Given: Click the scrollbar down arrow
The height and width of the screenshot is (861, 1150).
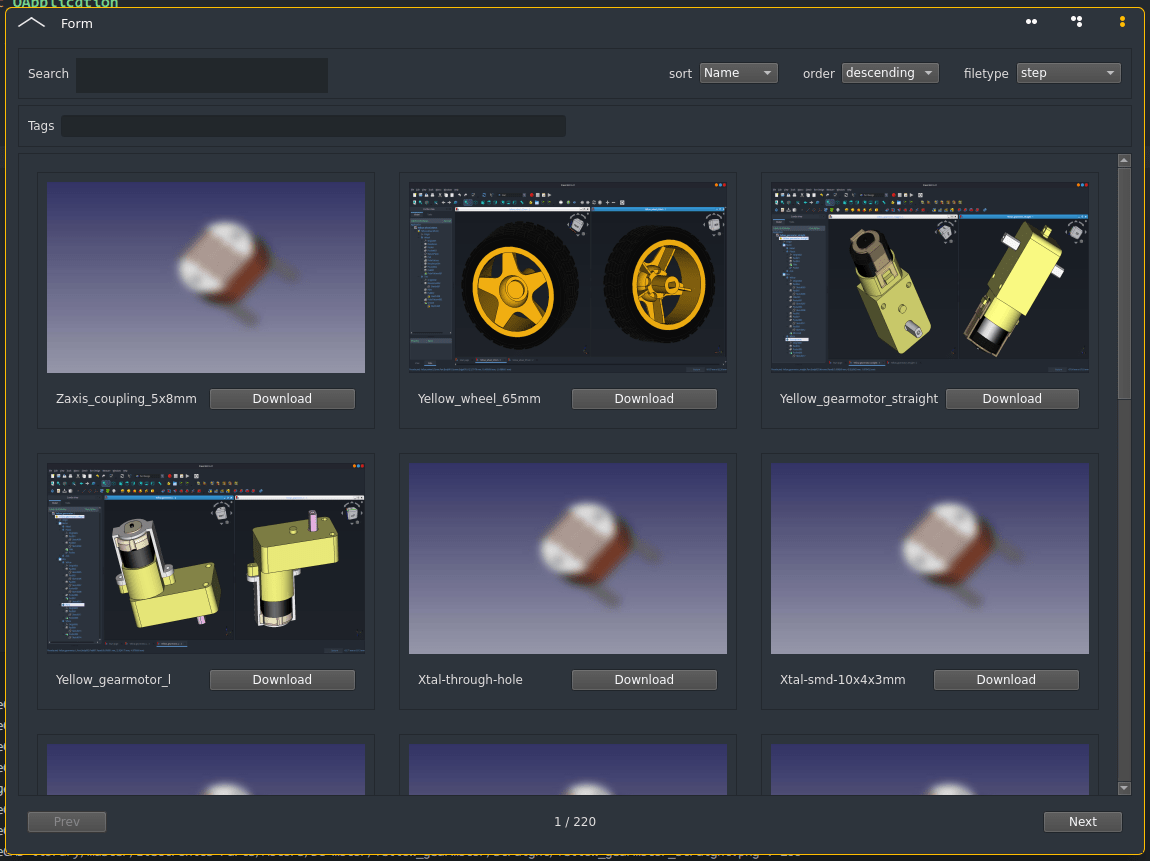Looking at the screenshot, I should pyautogui.click(x=1124, y=788).
